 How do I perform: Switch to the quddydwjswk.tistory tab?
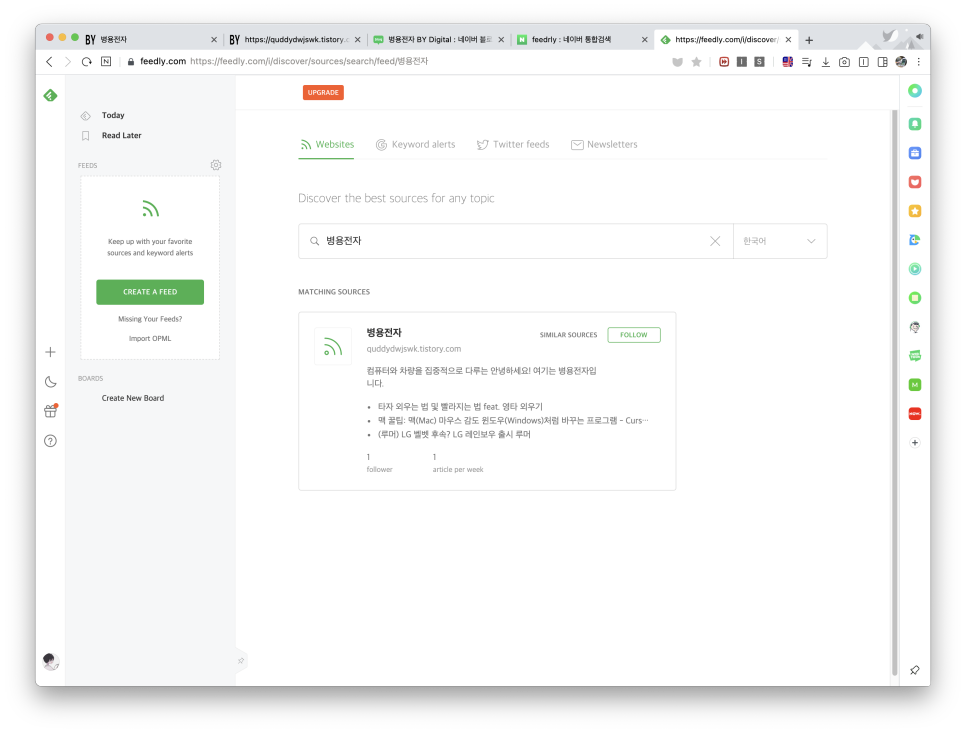pos(294,39)
